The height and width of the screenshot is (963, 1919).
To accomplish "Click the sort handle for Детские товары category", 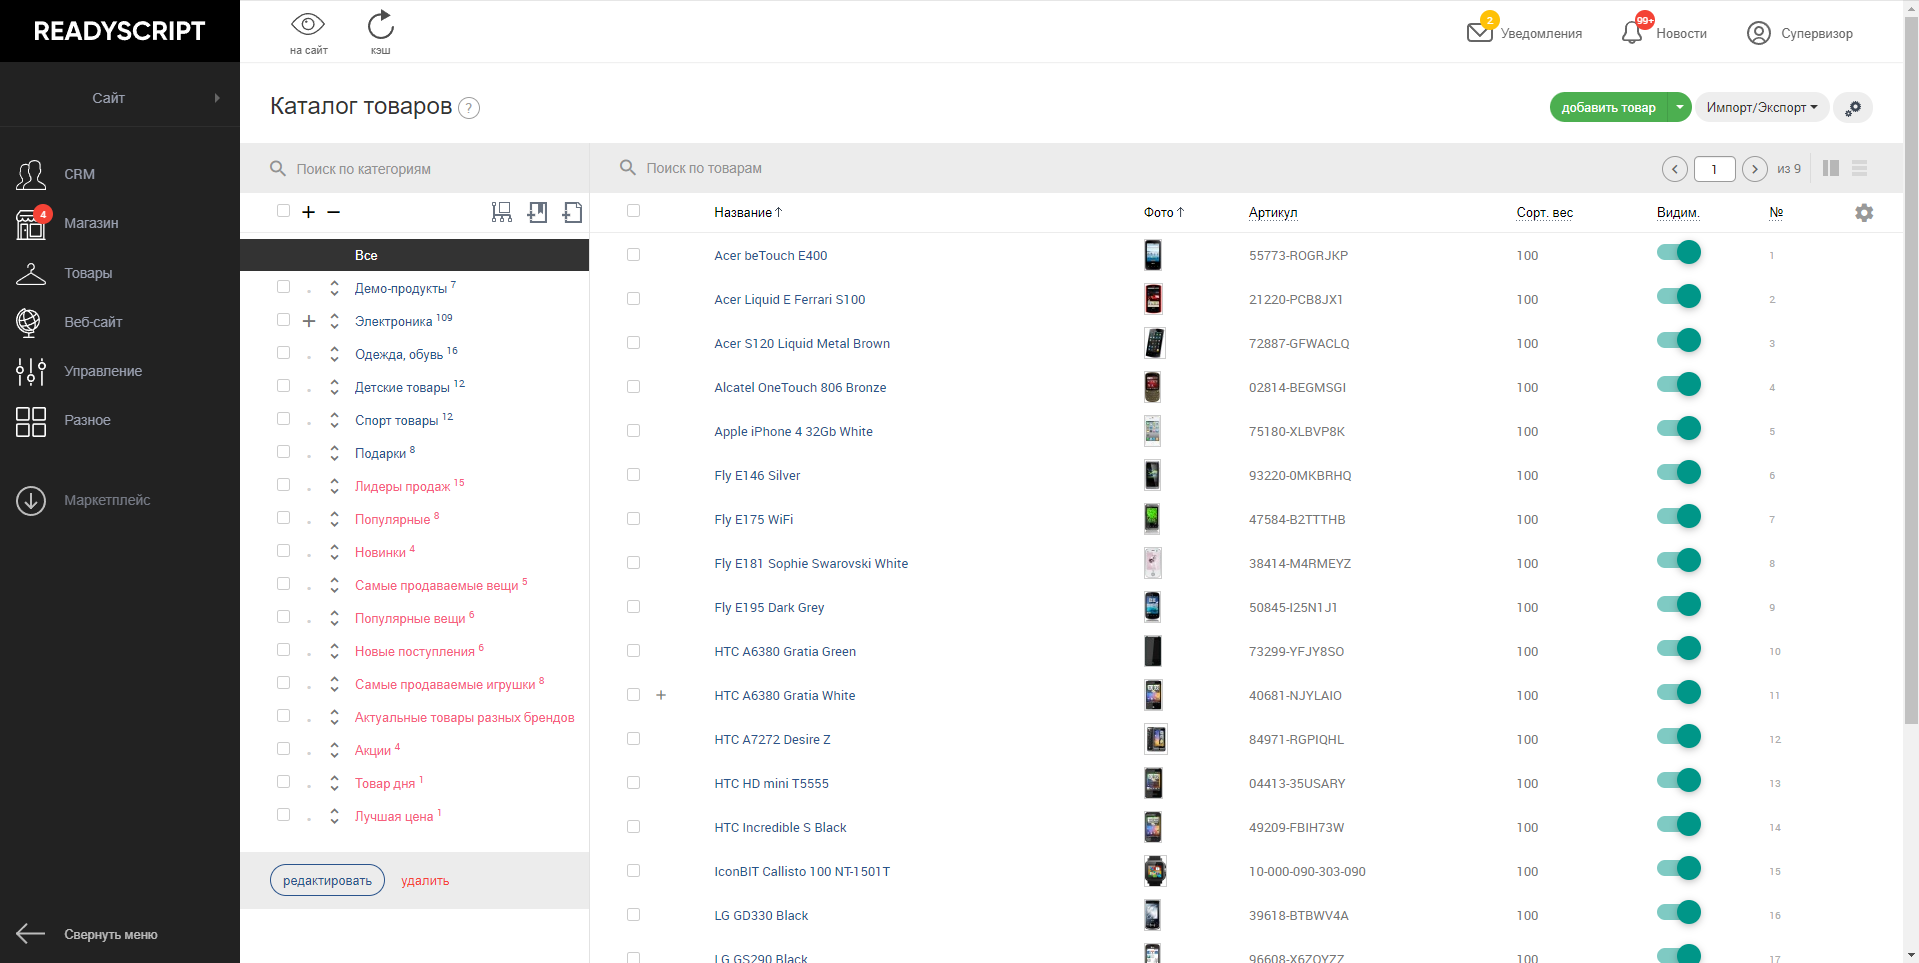I will click(x=334, y=387).
